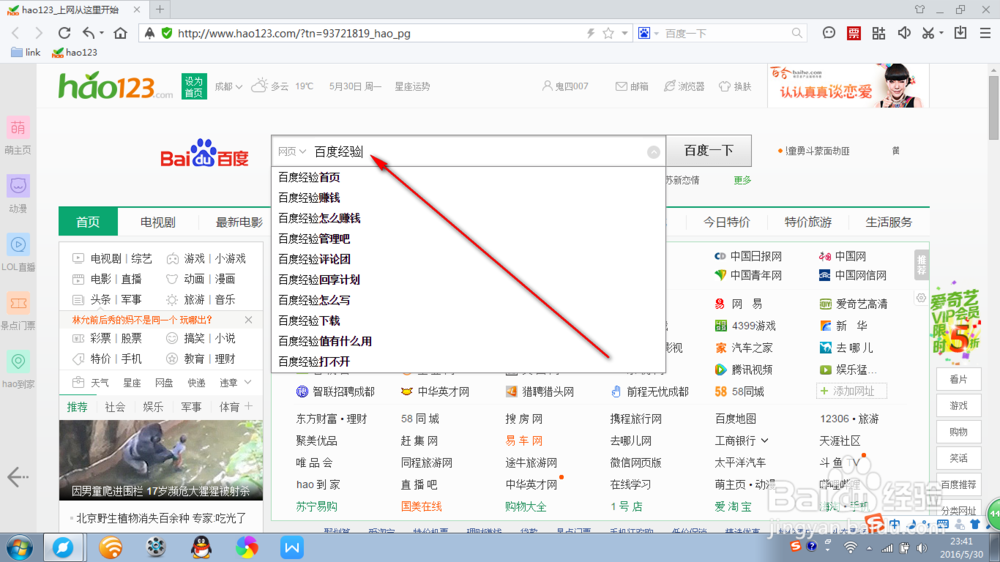Bookmark page with the star icon
This screenshot has height=562, width=1000.
[608, 33]
